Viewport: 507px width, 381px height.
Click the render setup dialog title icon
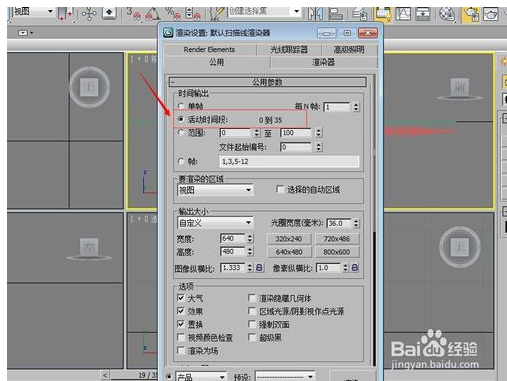coord(168,33)
